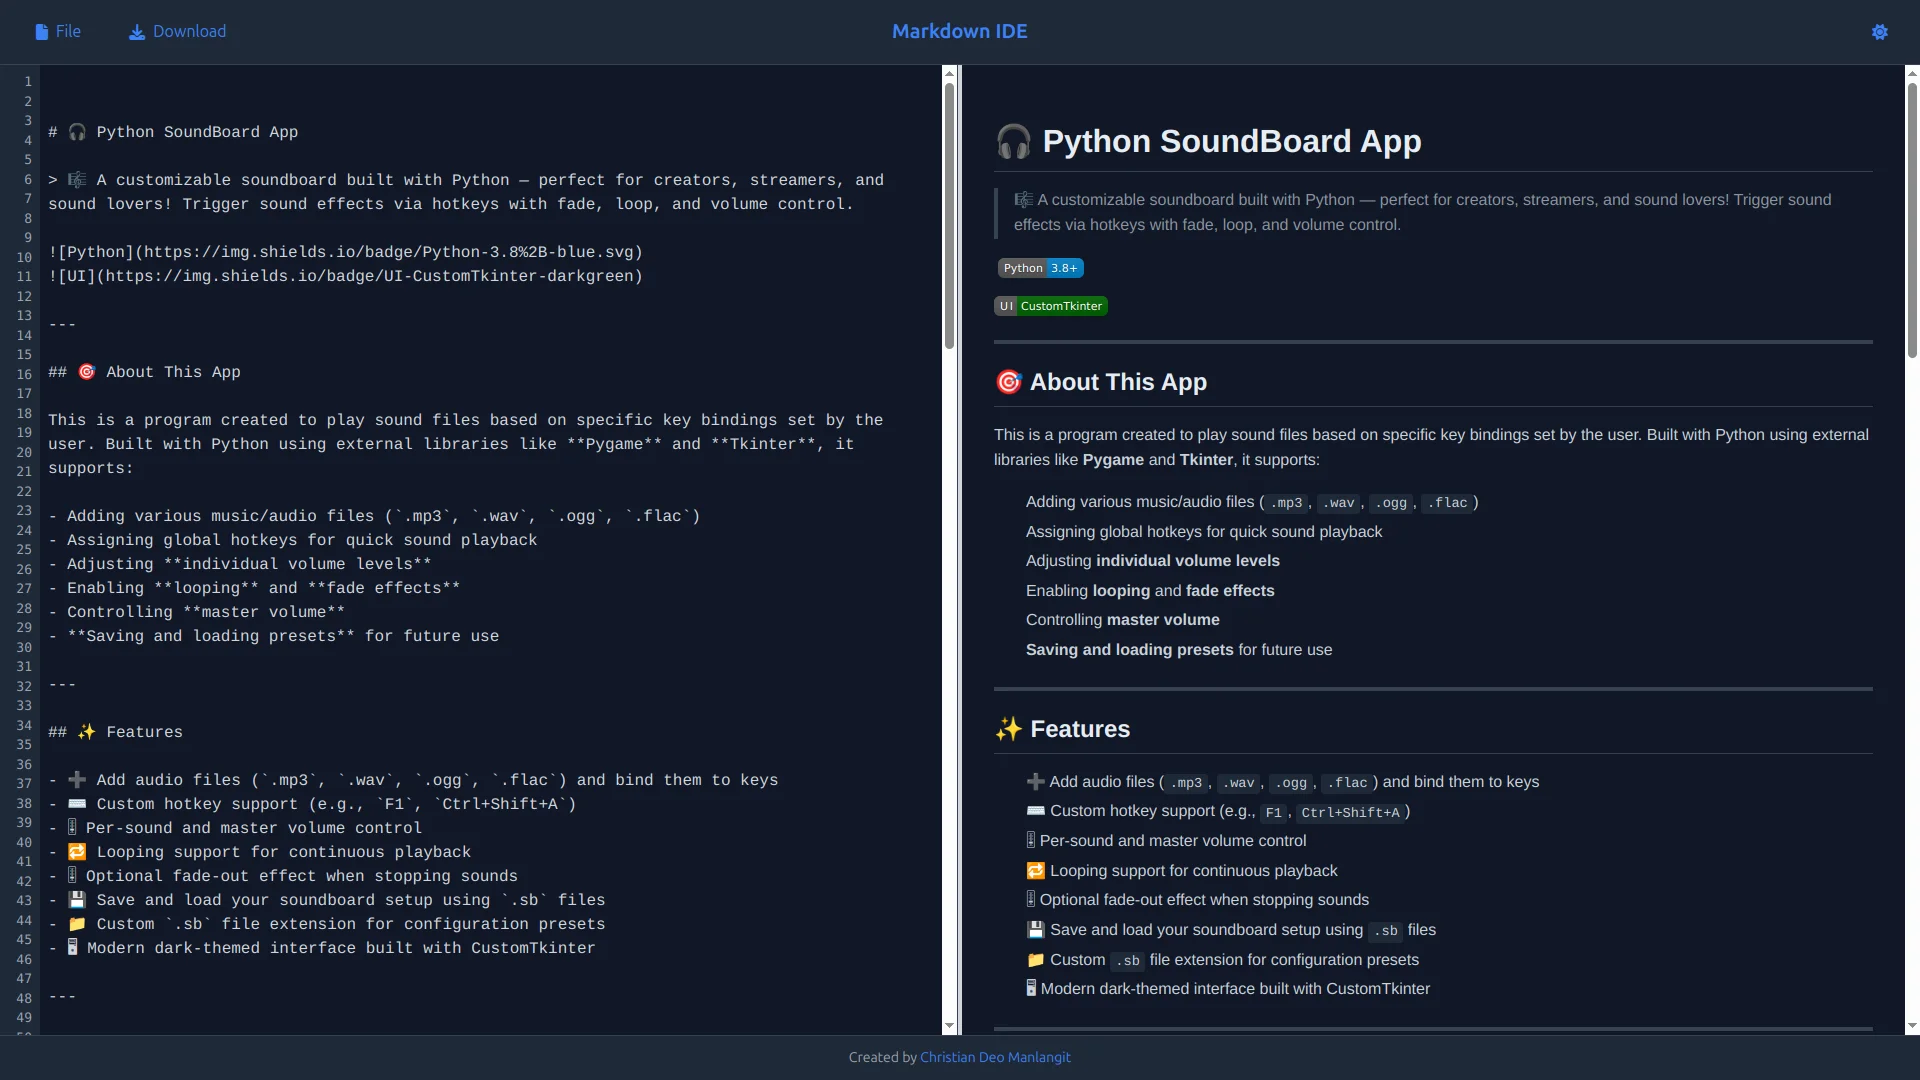Click 'F1' code tag in preview

pyautogui.click(x=1273, y=813)
